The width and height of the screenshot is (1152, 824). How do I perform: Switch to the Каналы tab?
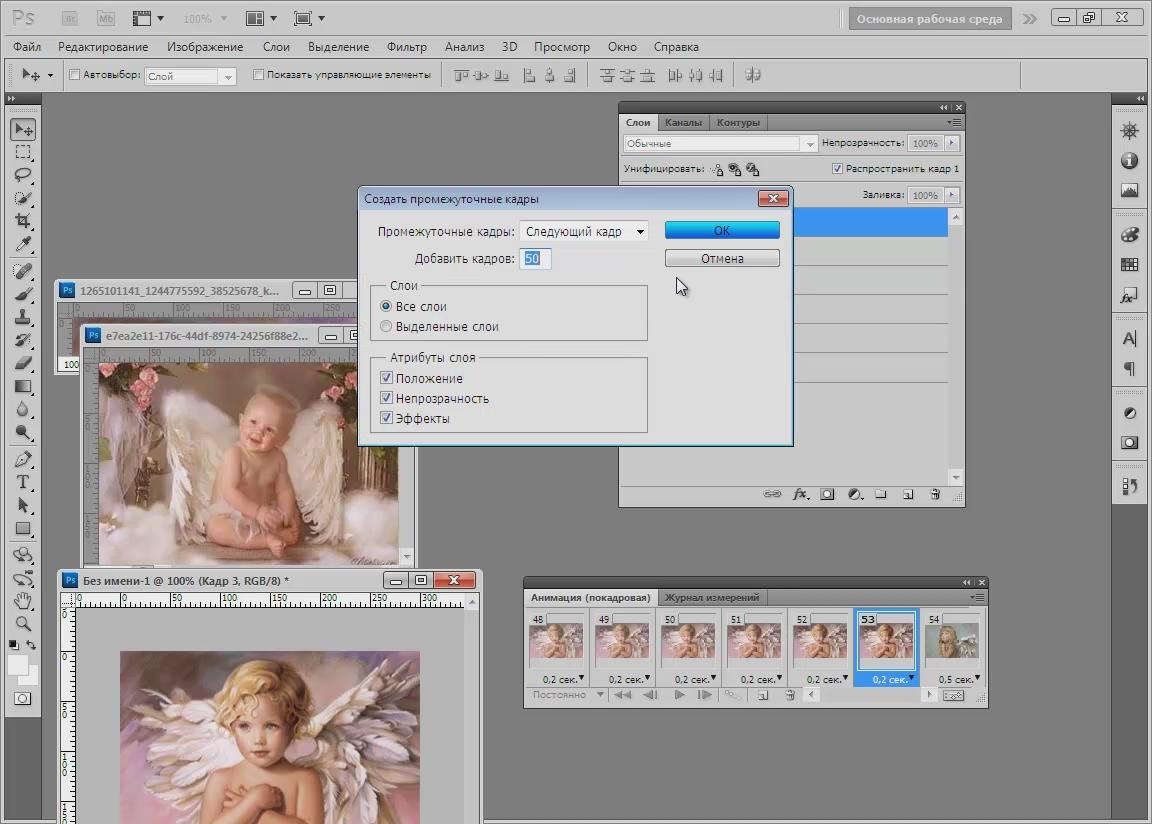point(683,123)
